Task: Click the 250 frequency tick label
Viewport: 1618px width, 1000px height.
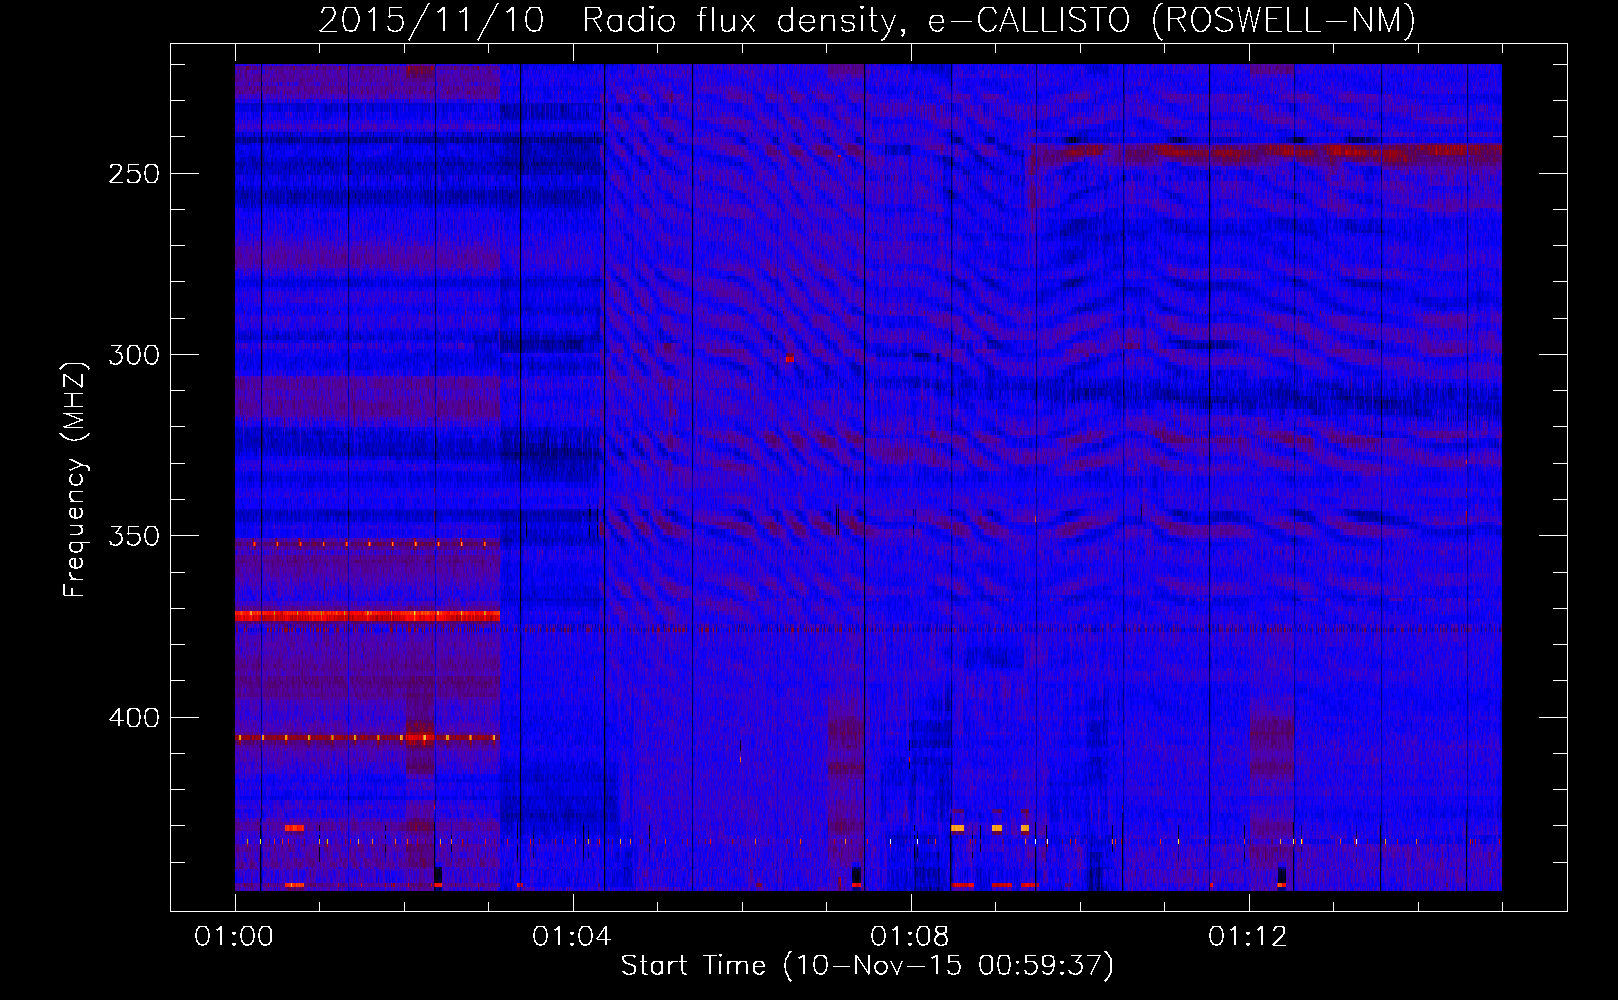Action: [134, 174]
